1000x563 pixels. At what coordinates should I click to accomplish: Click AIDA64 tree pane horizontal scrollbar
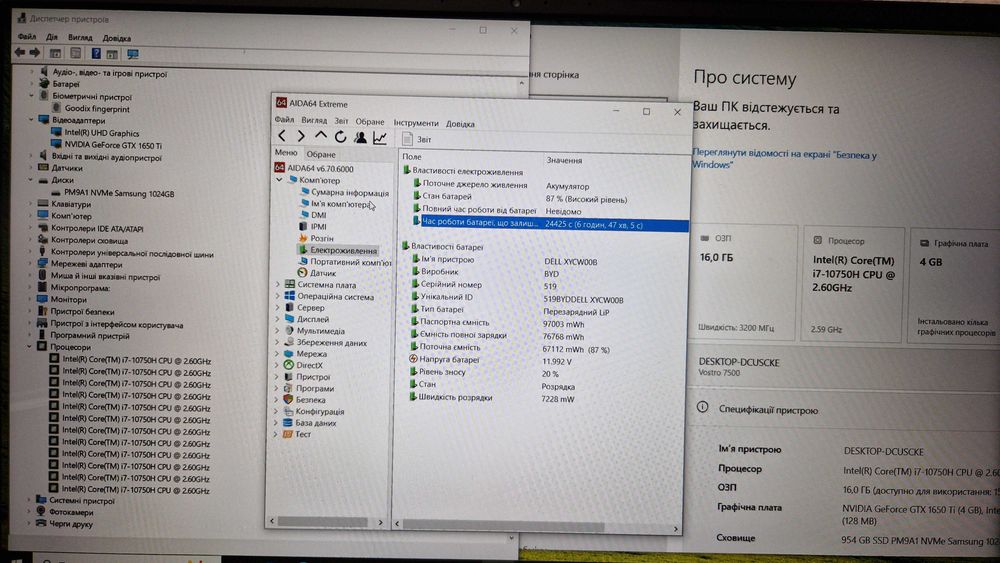point(323,522)
